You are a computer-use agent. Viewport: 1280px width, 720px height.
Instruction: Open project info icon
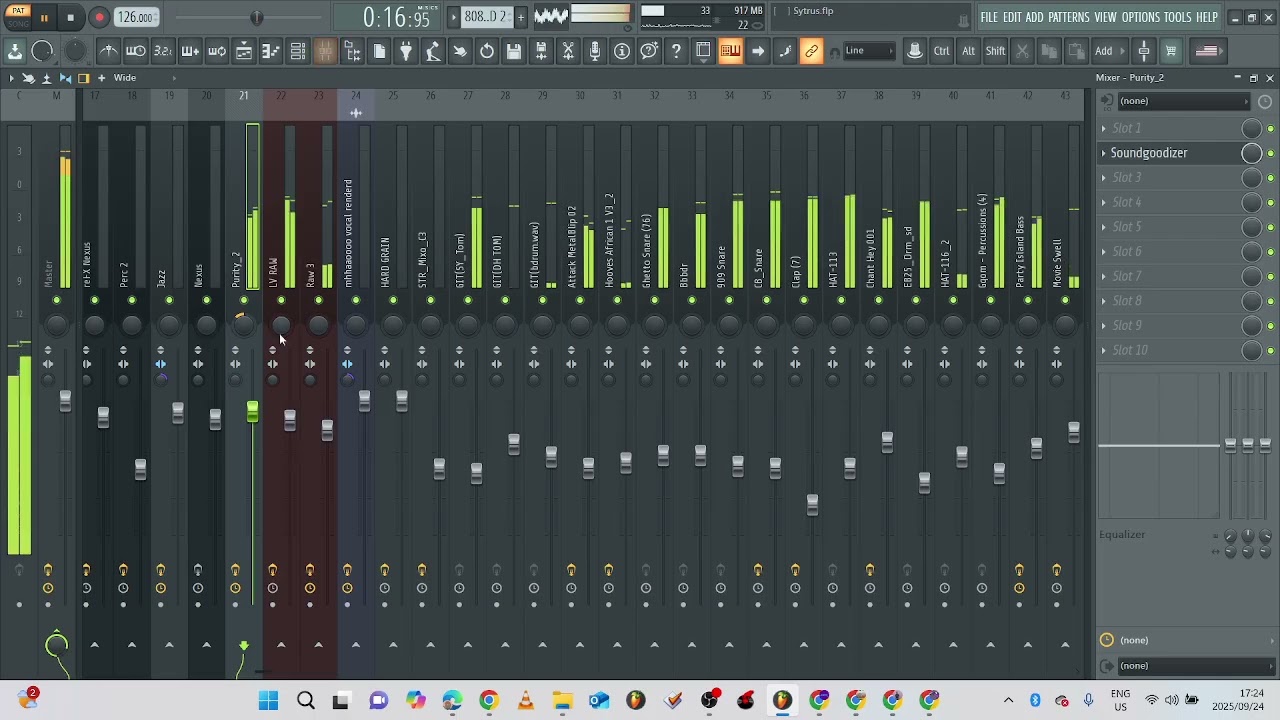622,51
